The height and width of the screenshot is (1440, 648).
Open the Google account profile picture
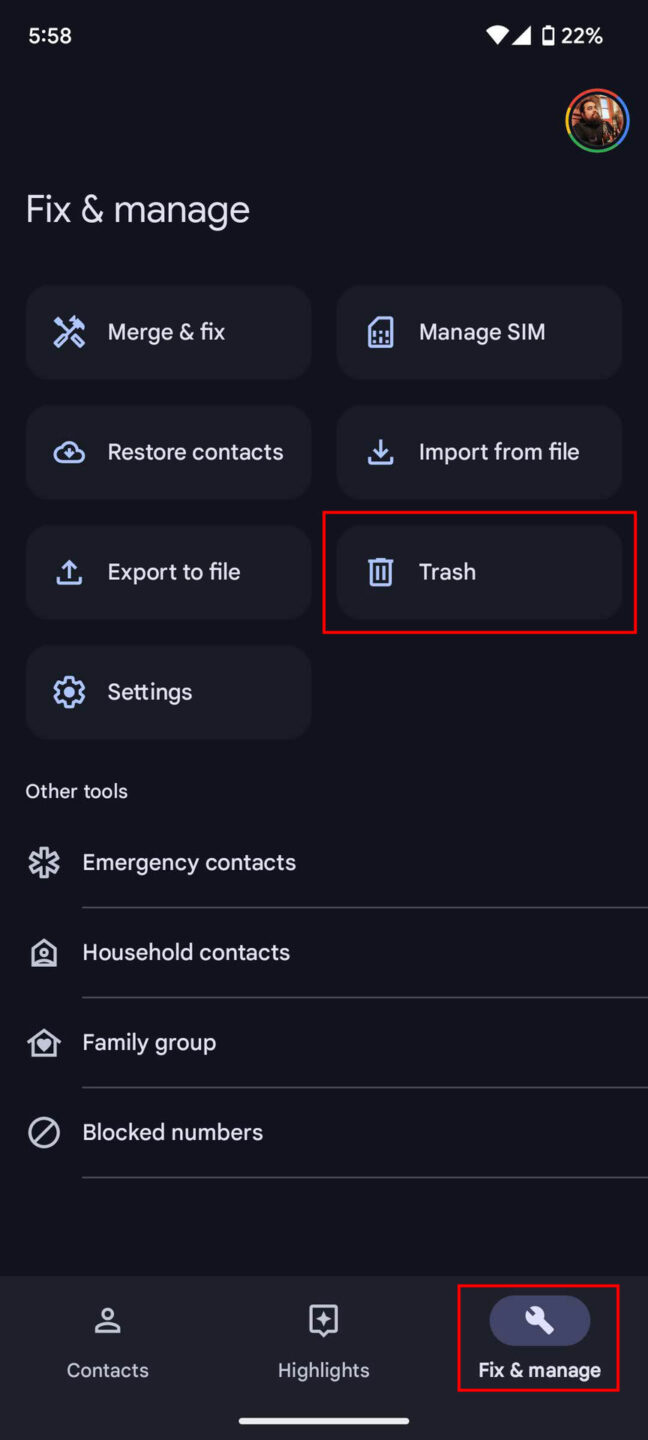tap(597, 121)
